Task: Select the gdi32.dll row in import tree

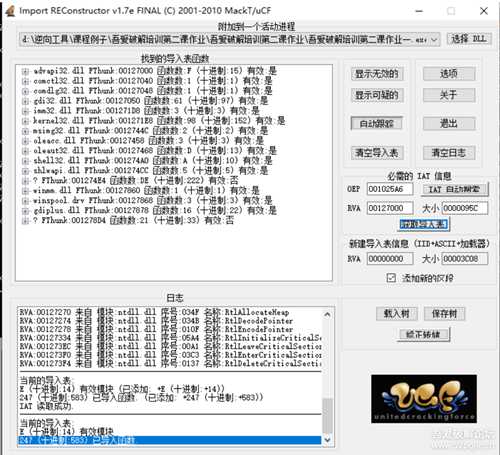Action: point(150,101)
